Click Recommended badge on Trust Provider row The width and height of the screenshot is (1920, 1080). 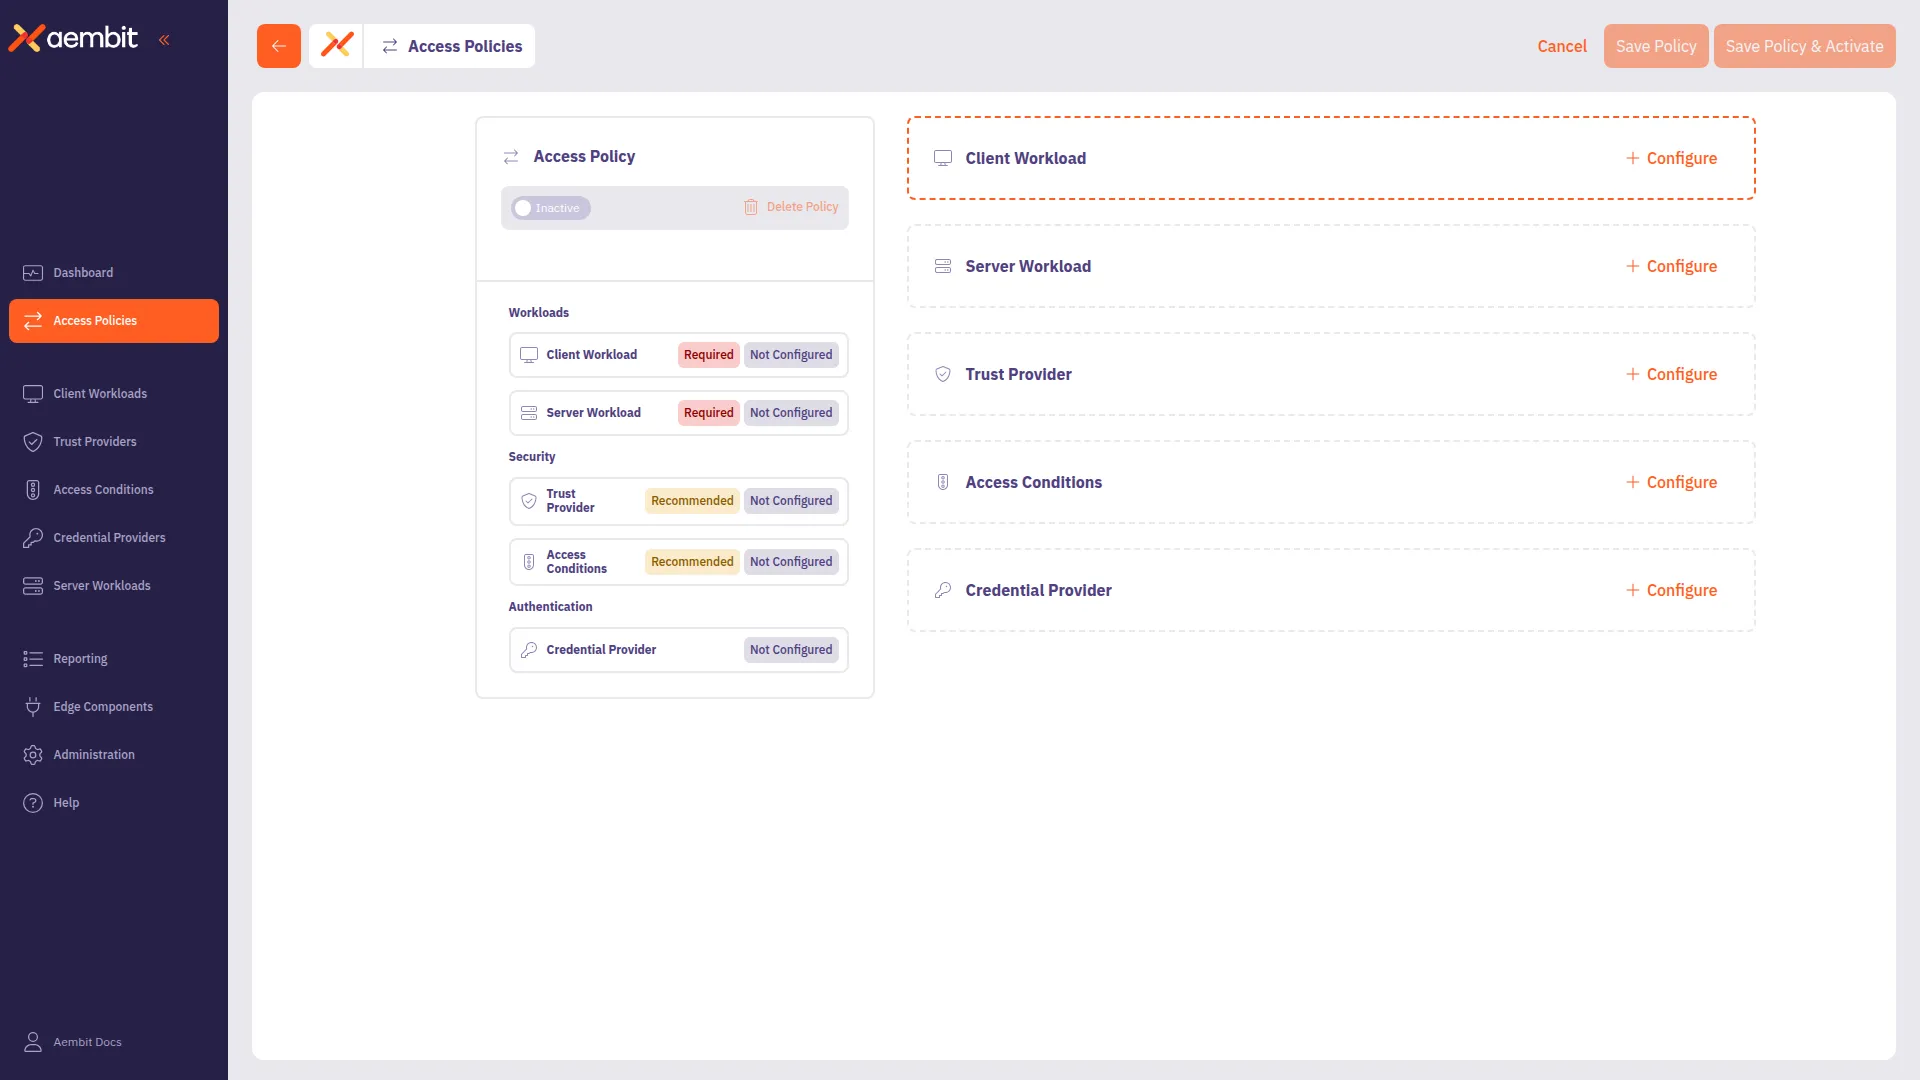[692, 501]
